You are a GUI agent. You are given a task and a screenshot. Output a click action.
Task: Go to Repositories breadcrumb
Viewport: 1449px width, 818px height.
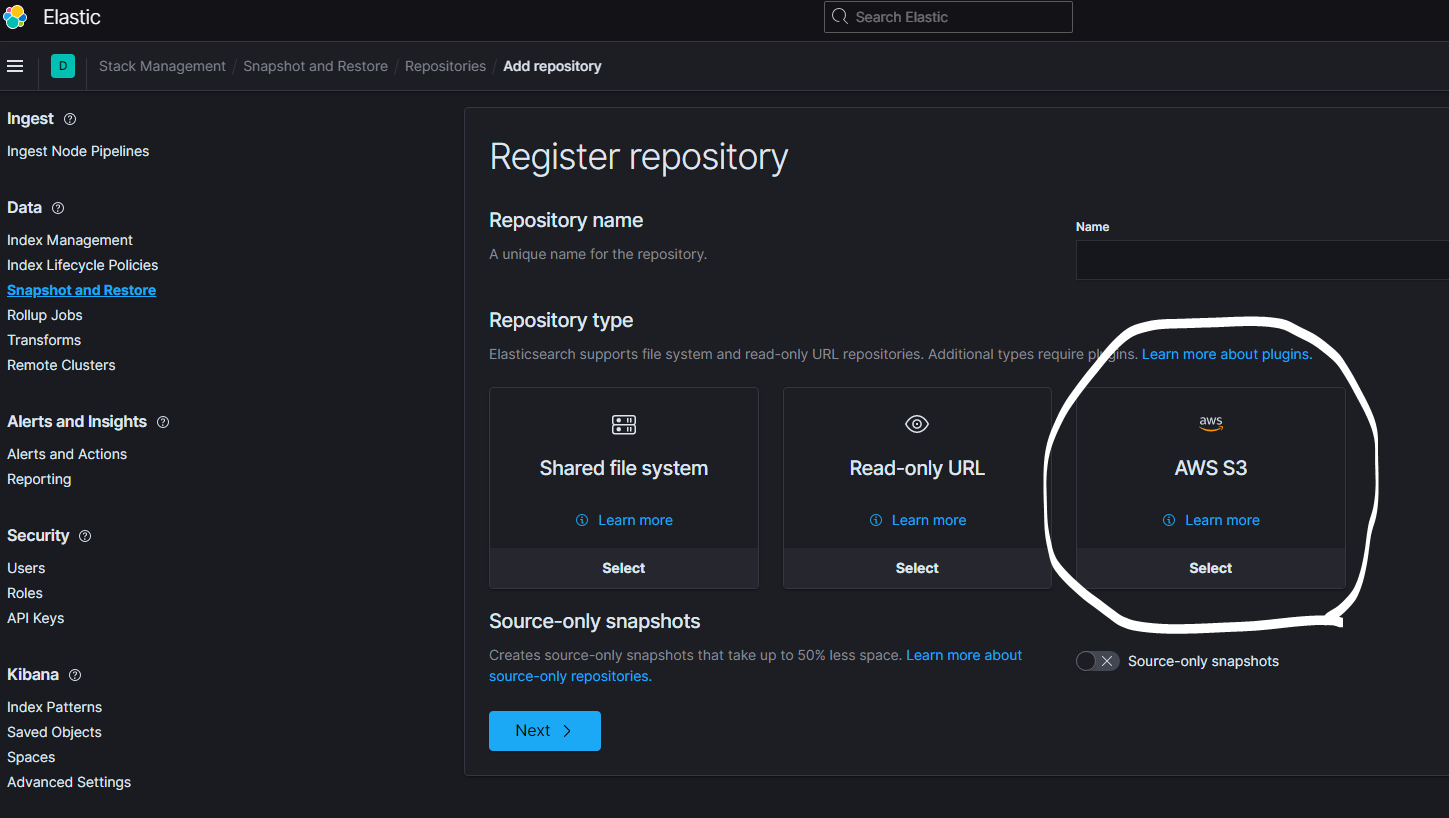click(445, 66)
